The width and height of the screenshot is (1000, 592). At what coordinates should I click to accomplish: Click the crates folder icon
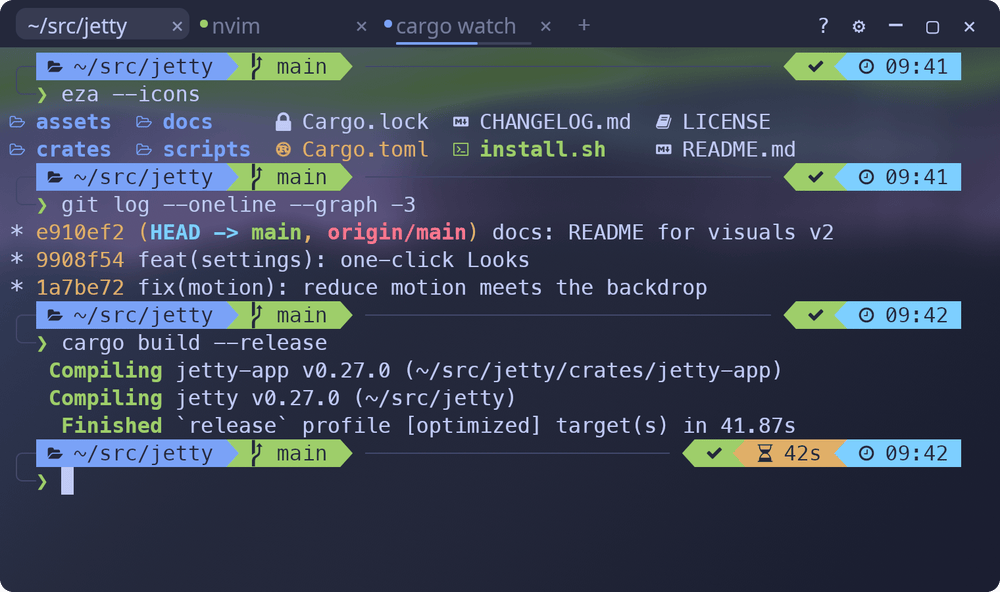17,149
